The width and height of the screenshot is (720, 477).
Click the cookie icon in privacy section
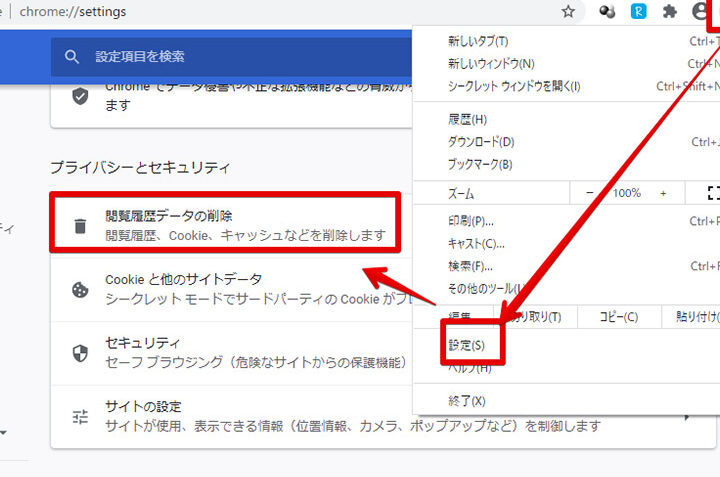[x=80, y=289]
